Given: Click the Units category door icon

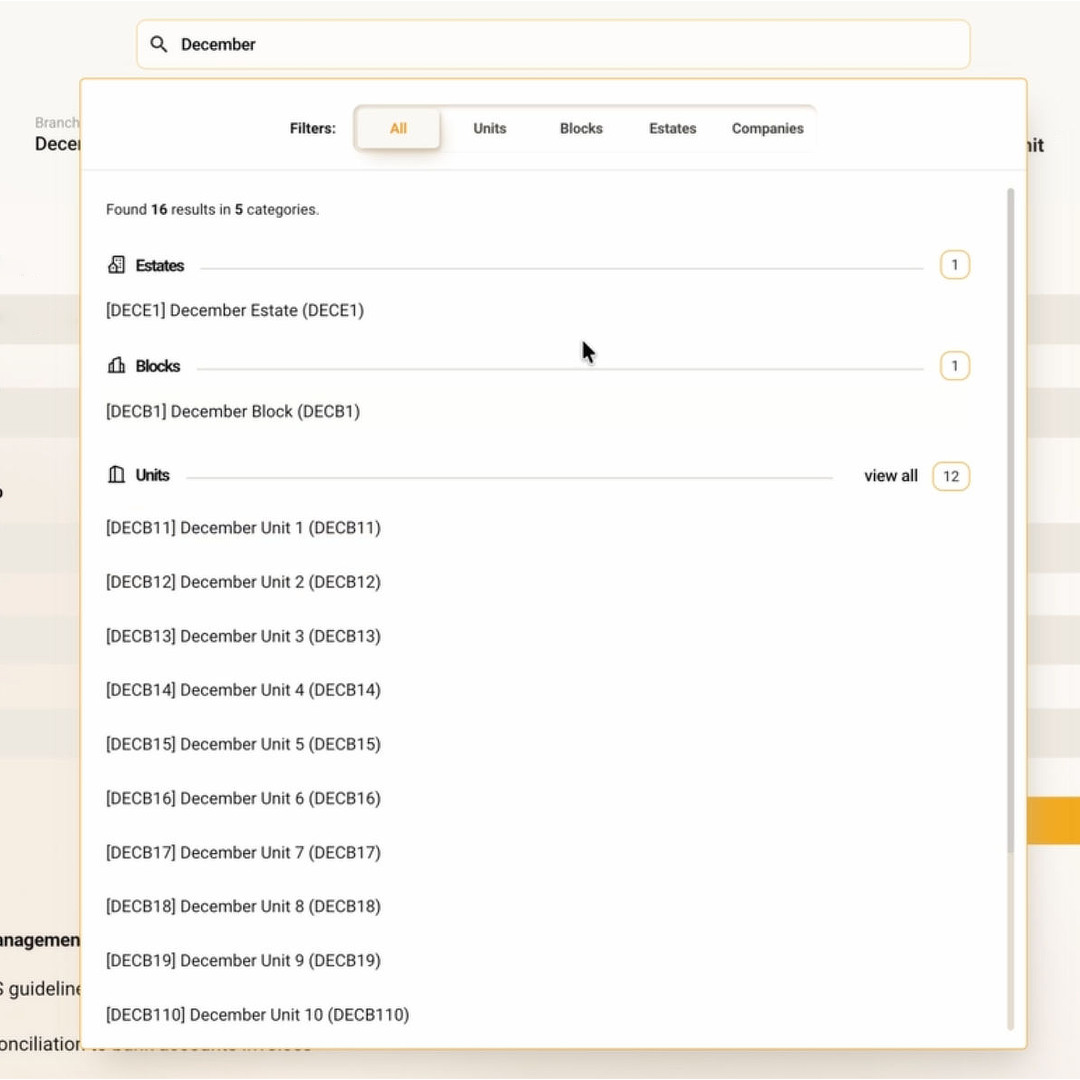Looking at the screenshot, I should pyautogui.click(x=116, y=475).
